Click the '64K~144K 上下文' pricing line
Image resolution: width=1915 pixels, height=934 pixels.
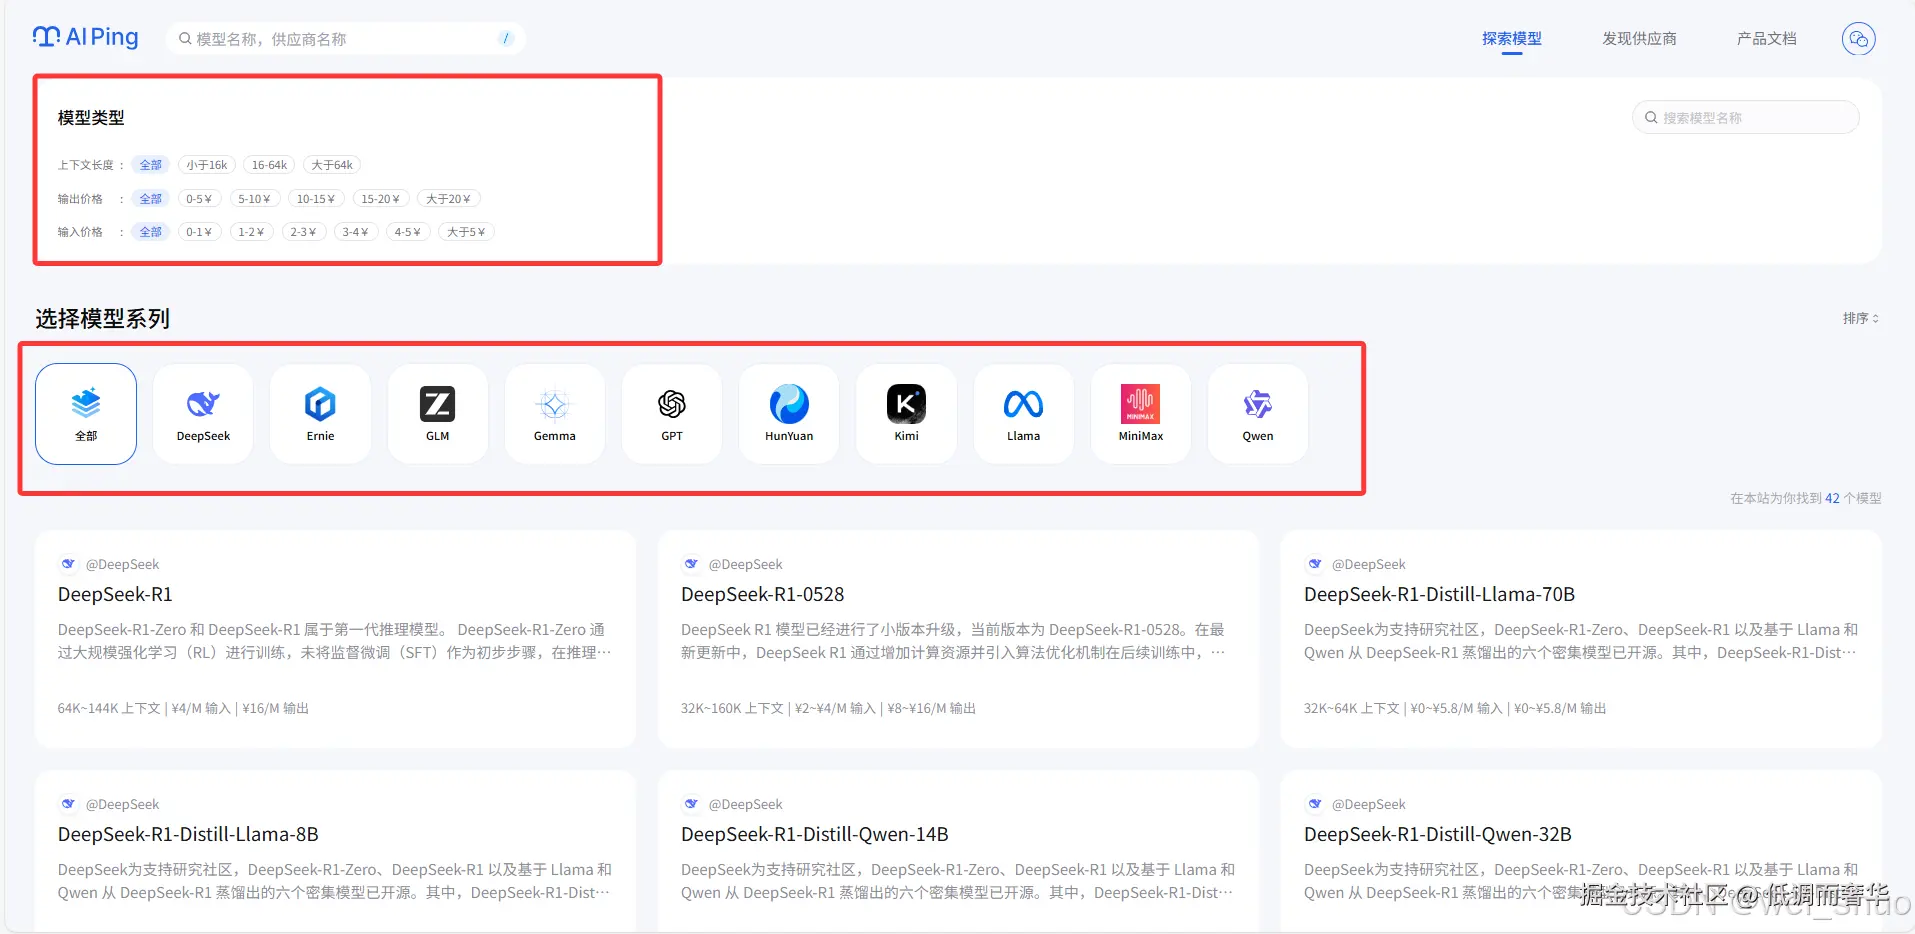183,708
